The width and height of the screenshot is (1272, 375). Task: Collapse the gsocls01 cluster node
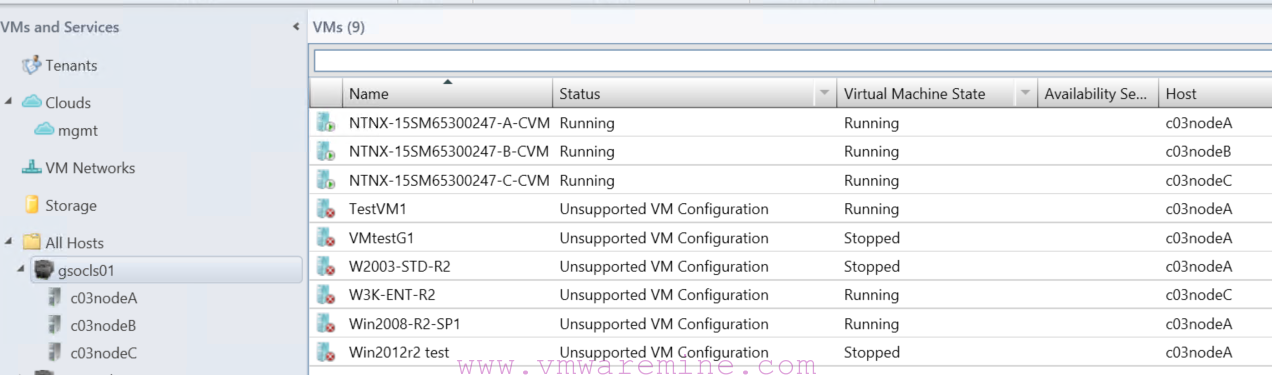(22, 270)
